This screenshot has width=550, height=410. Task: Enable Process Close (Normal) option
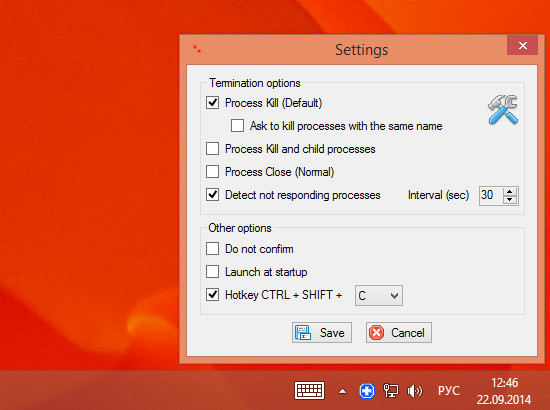tap(213, 172)
